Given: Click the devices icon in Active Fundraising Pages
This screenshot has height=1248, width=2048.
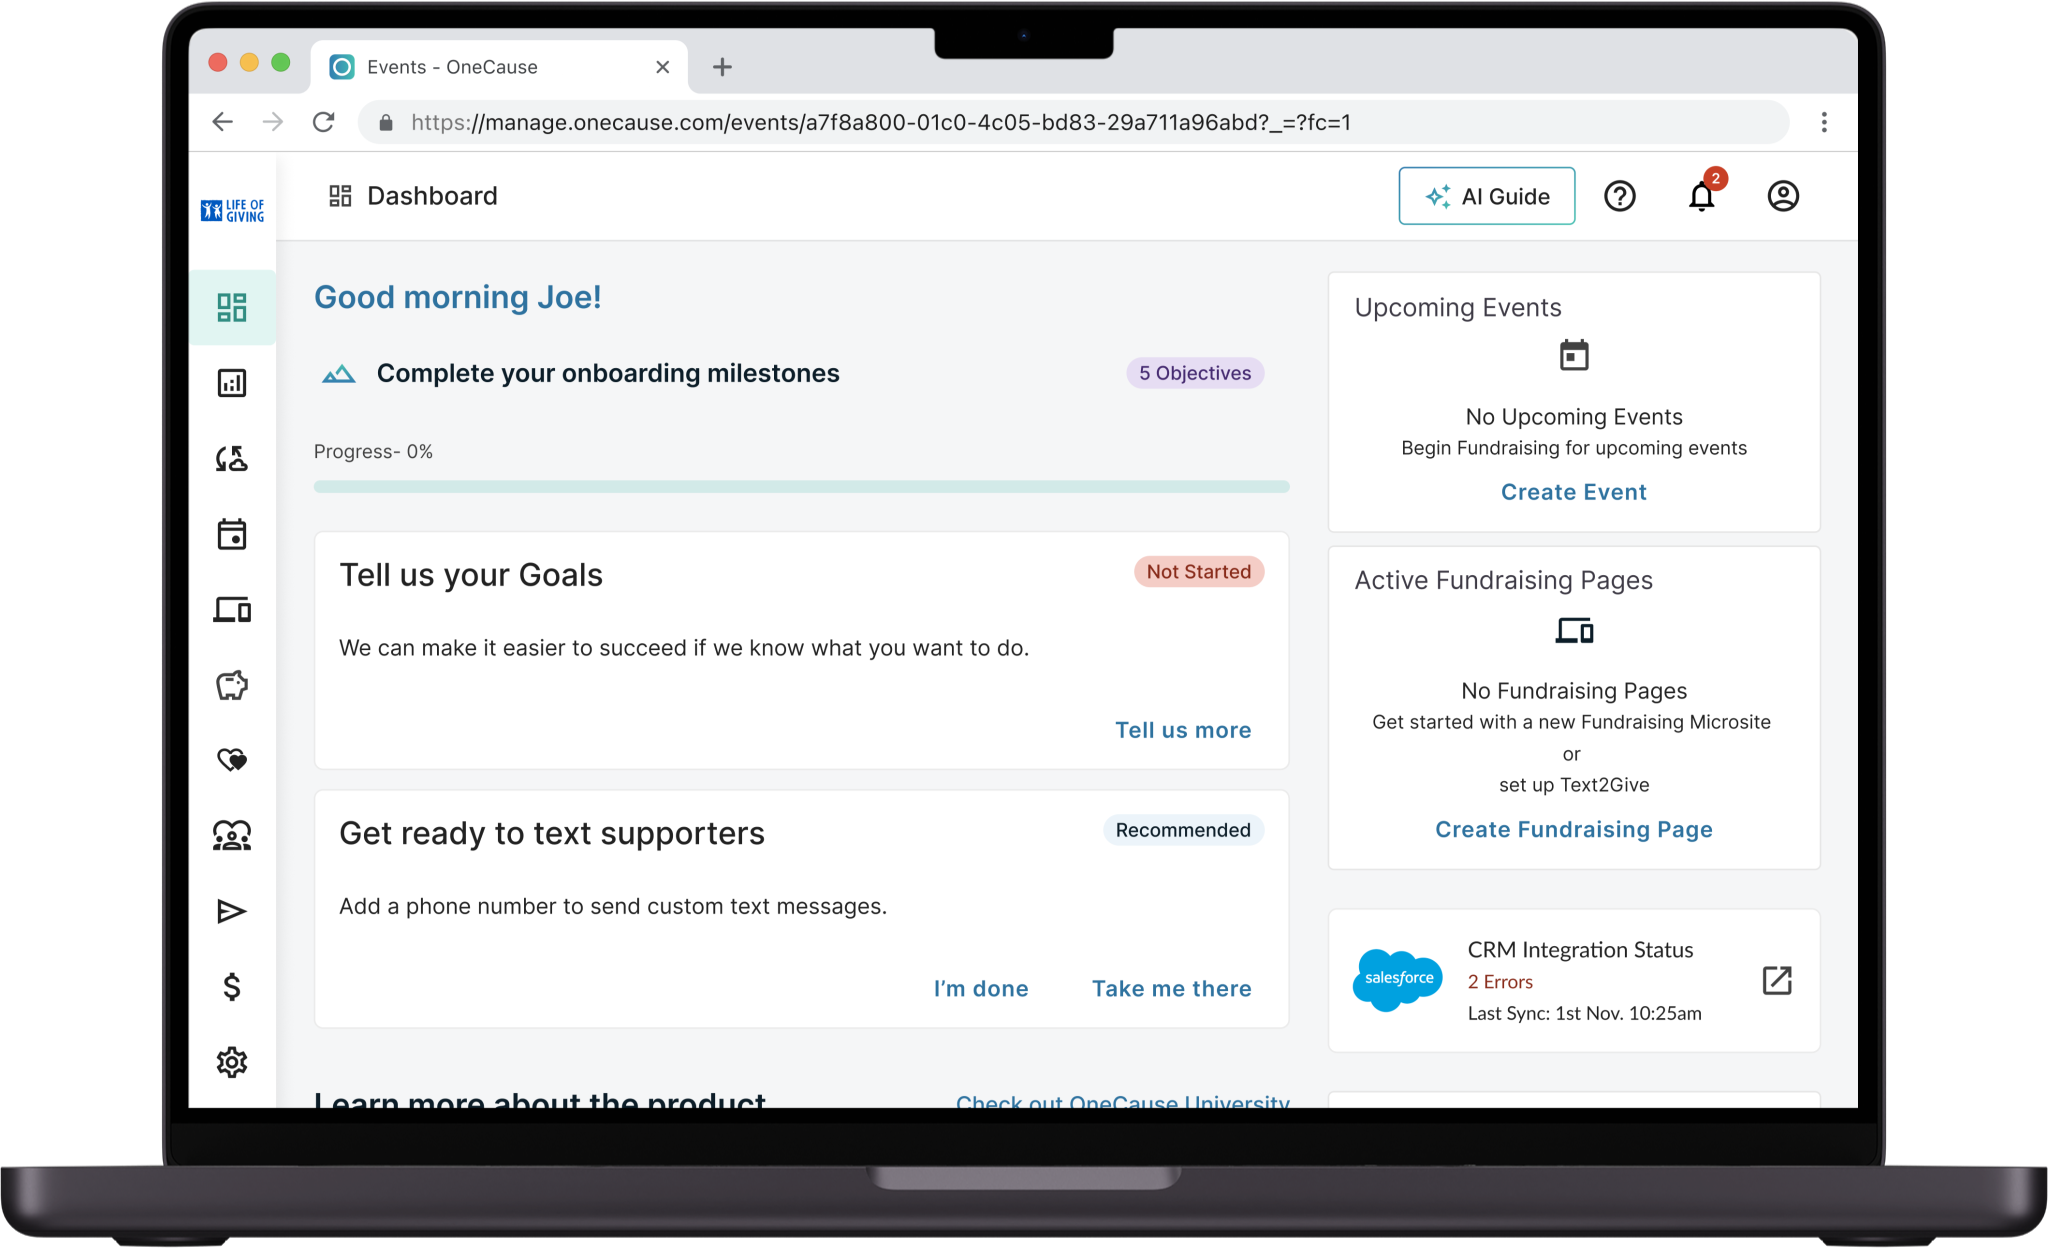Looking at the screenshot, I should pyautogui.click(x=1574, y=630).
